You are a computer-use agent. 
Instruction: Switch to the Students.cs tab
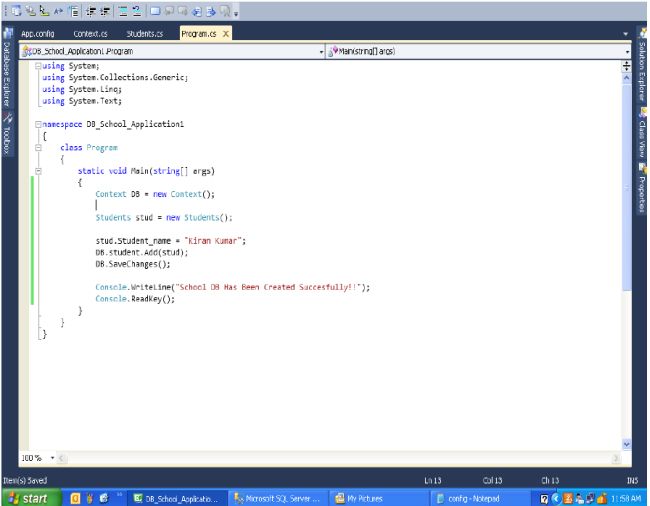coord(145,34)
